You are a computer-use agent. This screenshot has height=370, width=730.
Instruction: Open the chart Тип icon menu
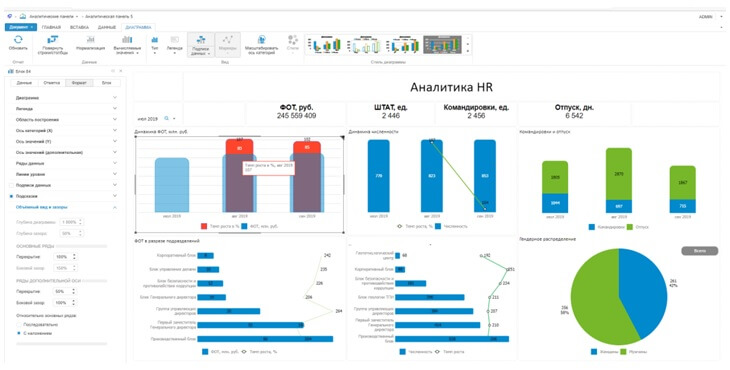(155, 40)
